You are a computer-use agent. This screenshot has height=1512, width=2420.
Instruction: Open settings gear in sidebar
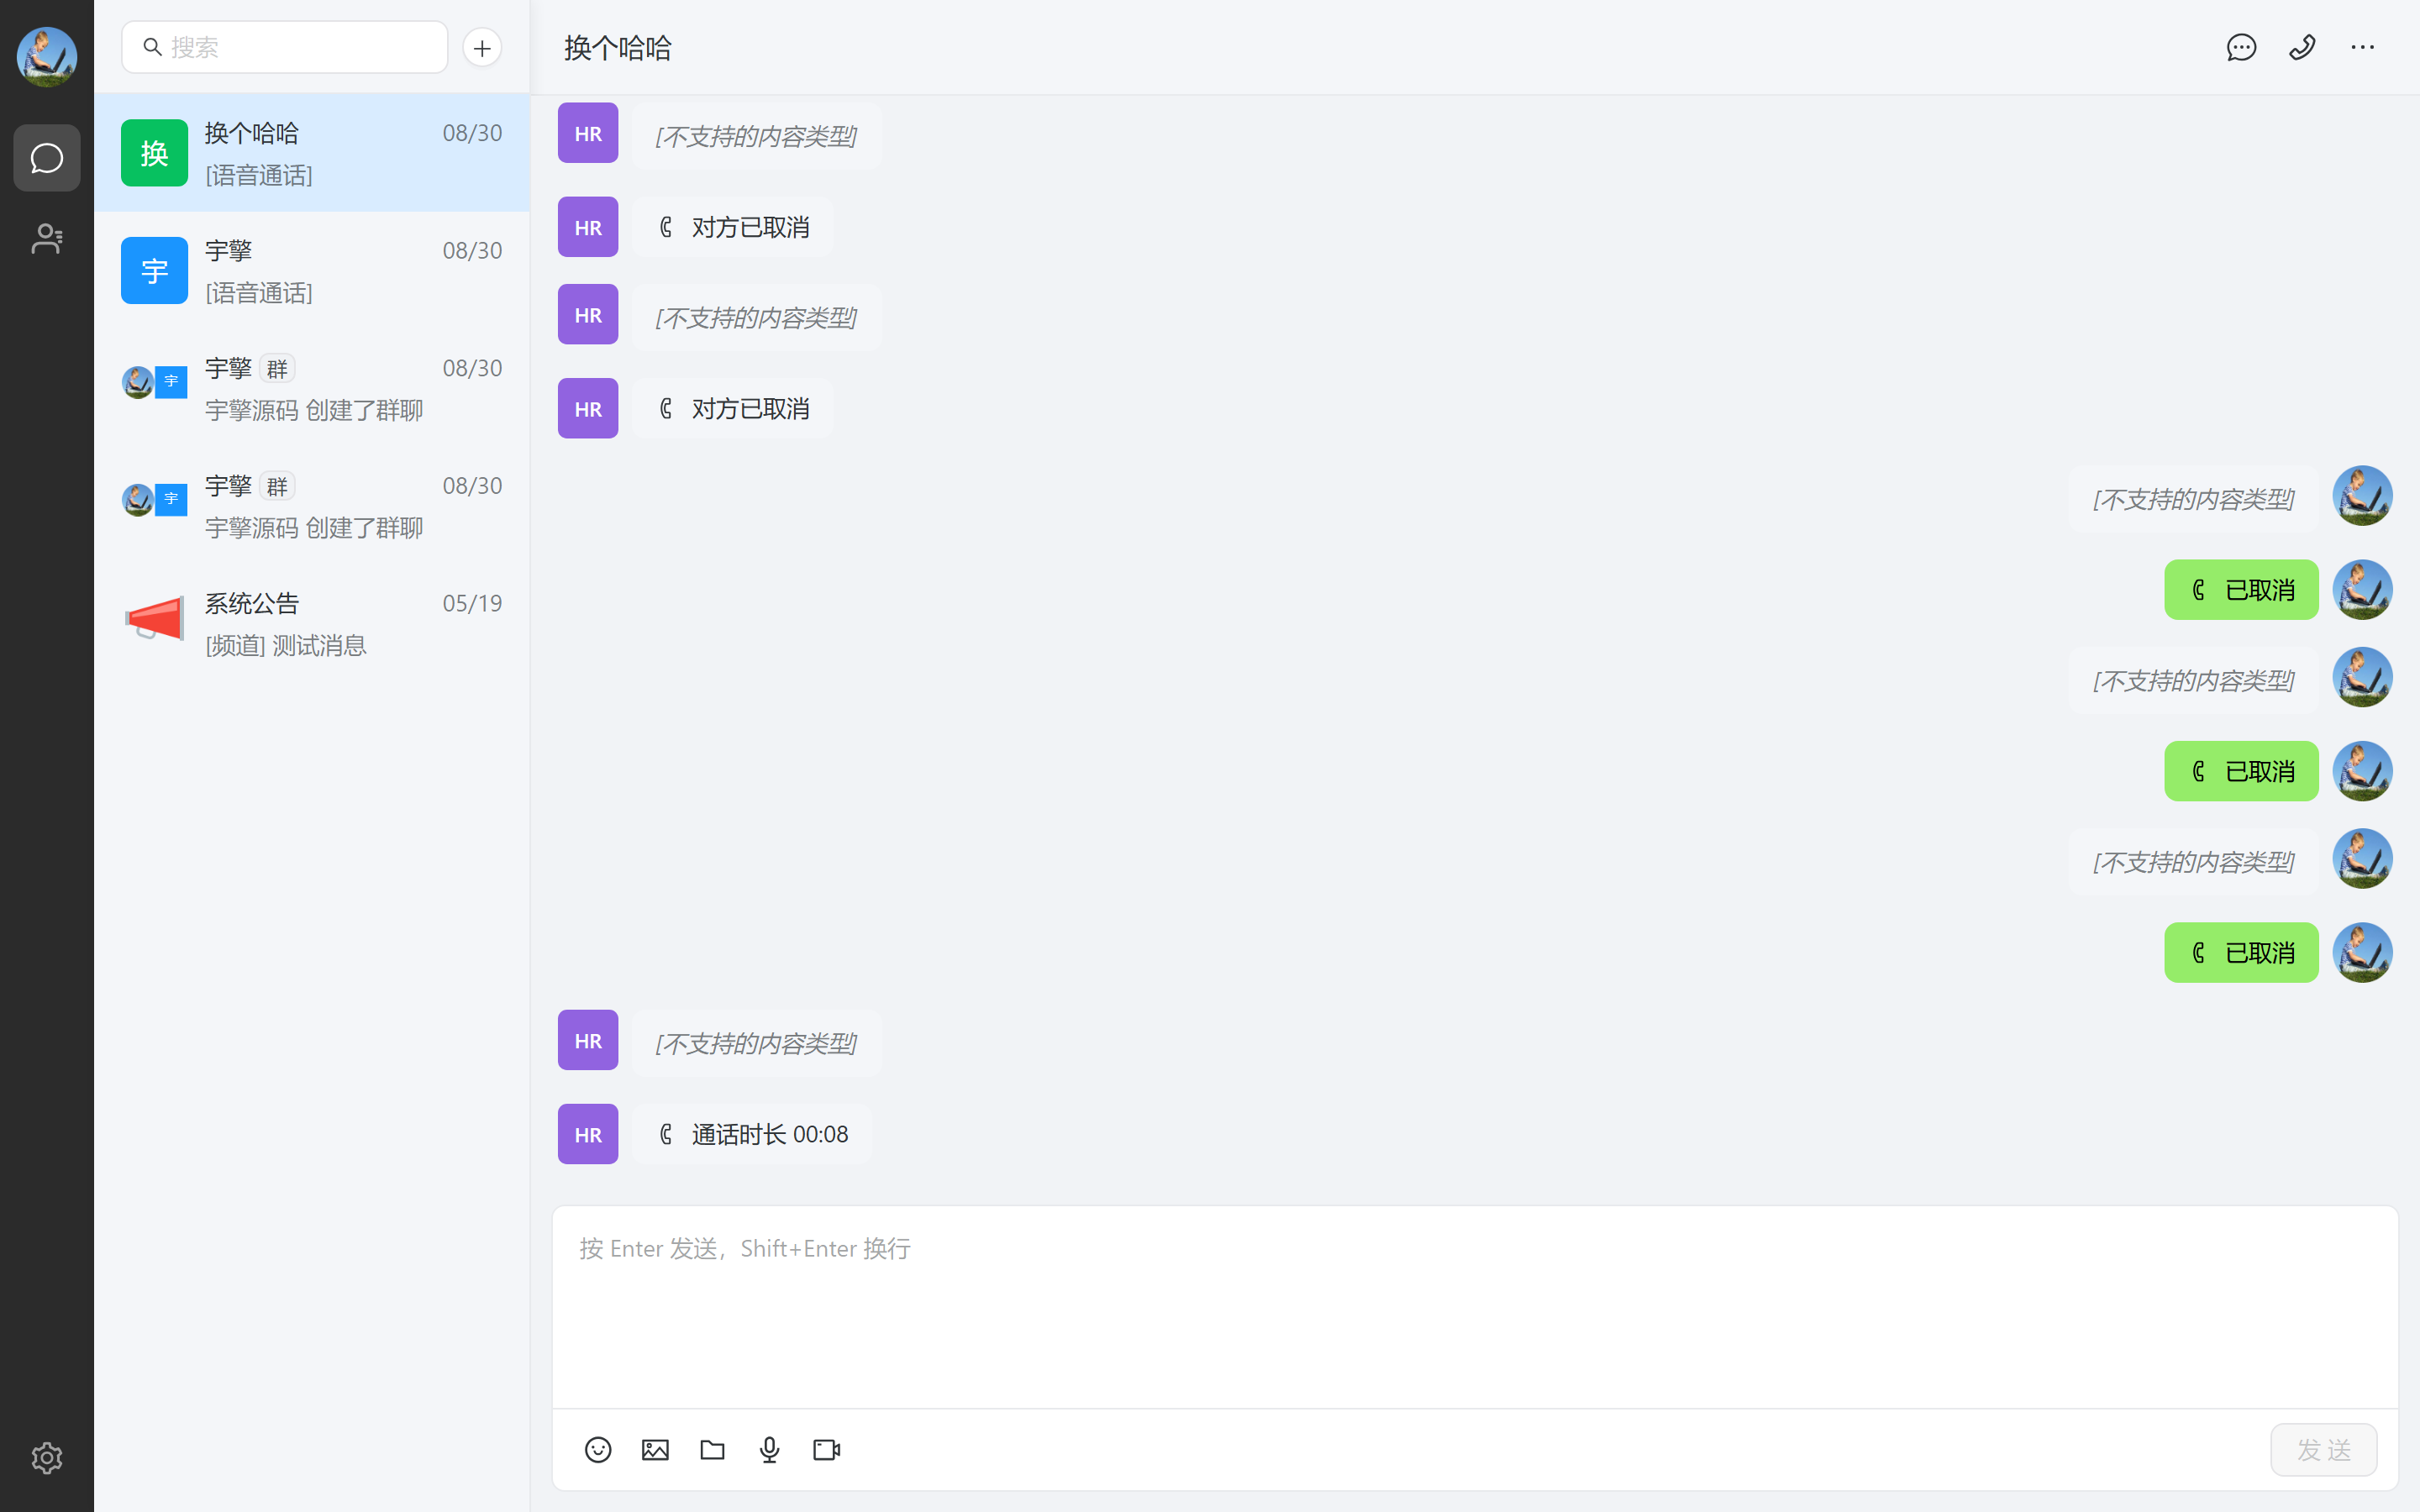tap(47, 1458)
